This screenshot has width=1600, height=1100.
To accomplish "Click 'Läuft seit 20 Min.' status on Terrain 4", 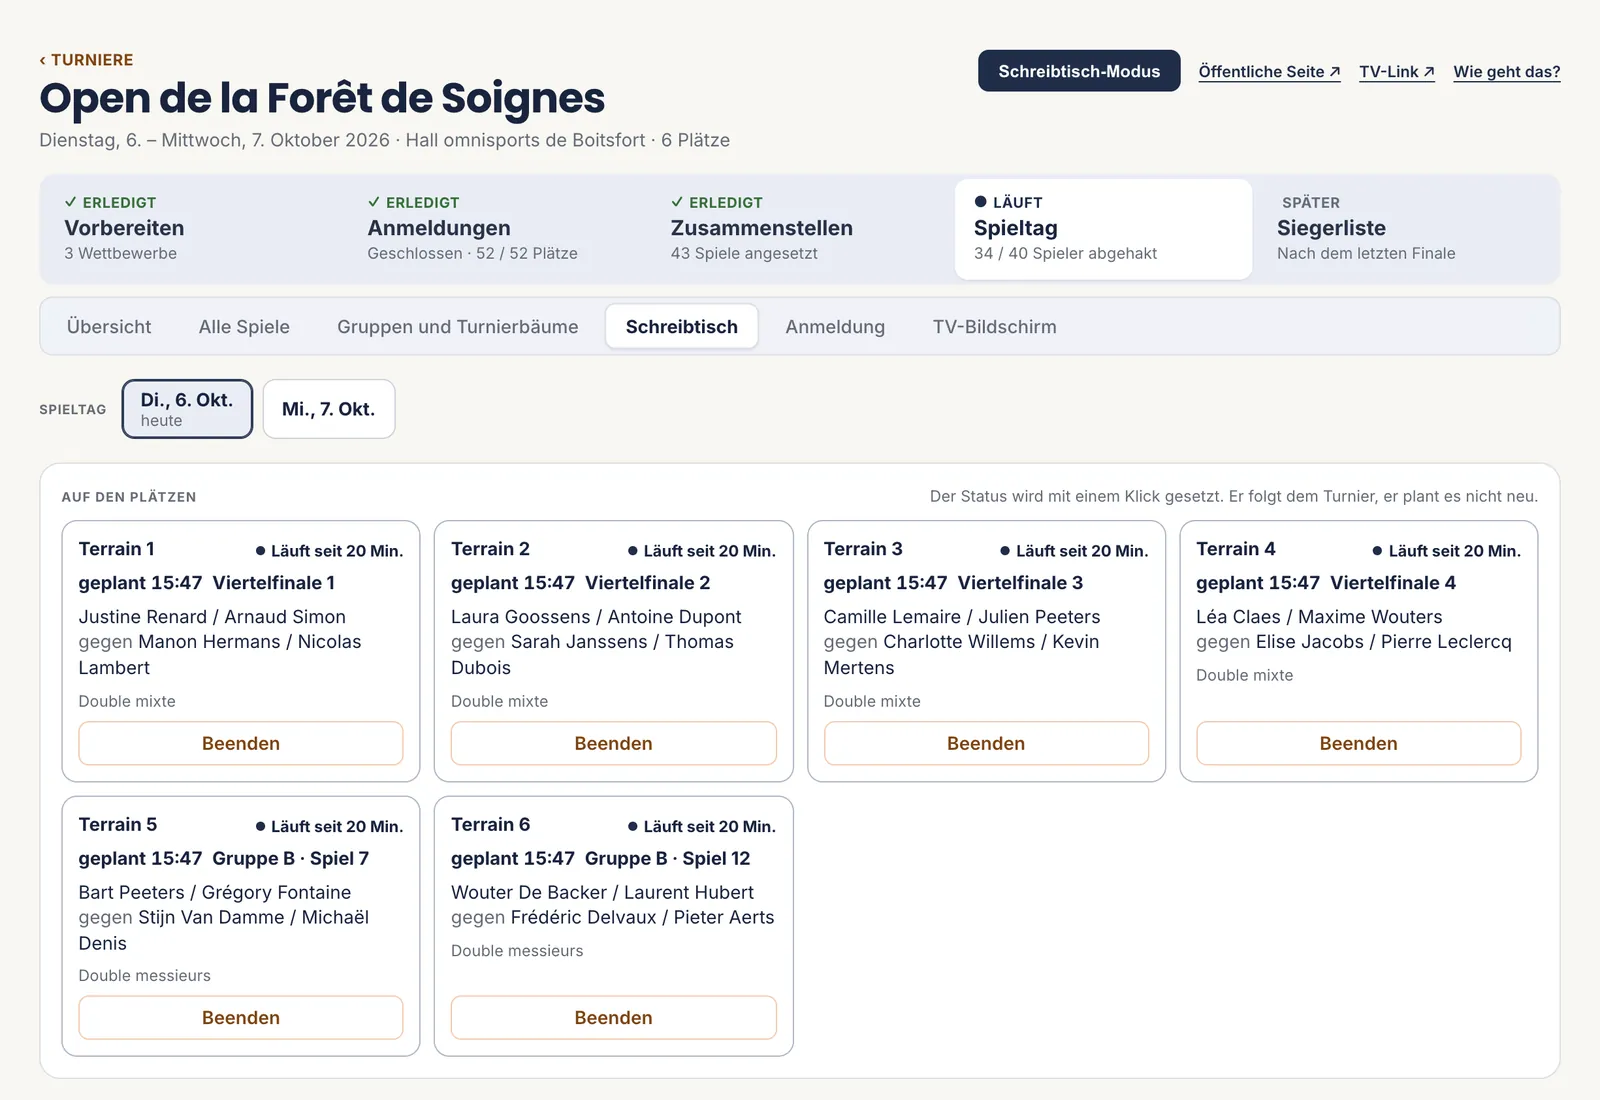I will click(1447, 551).
